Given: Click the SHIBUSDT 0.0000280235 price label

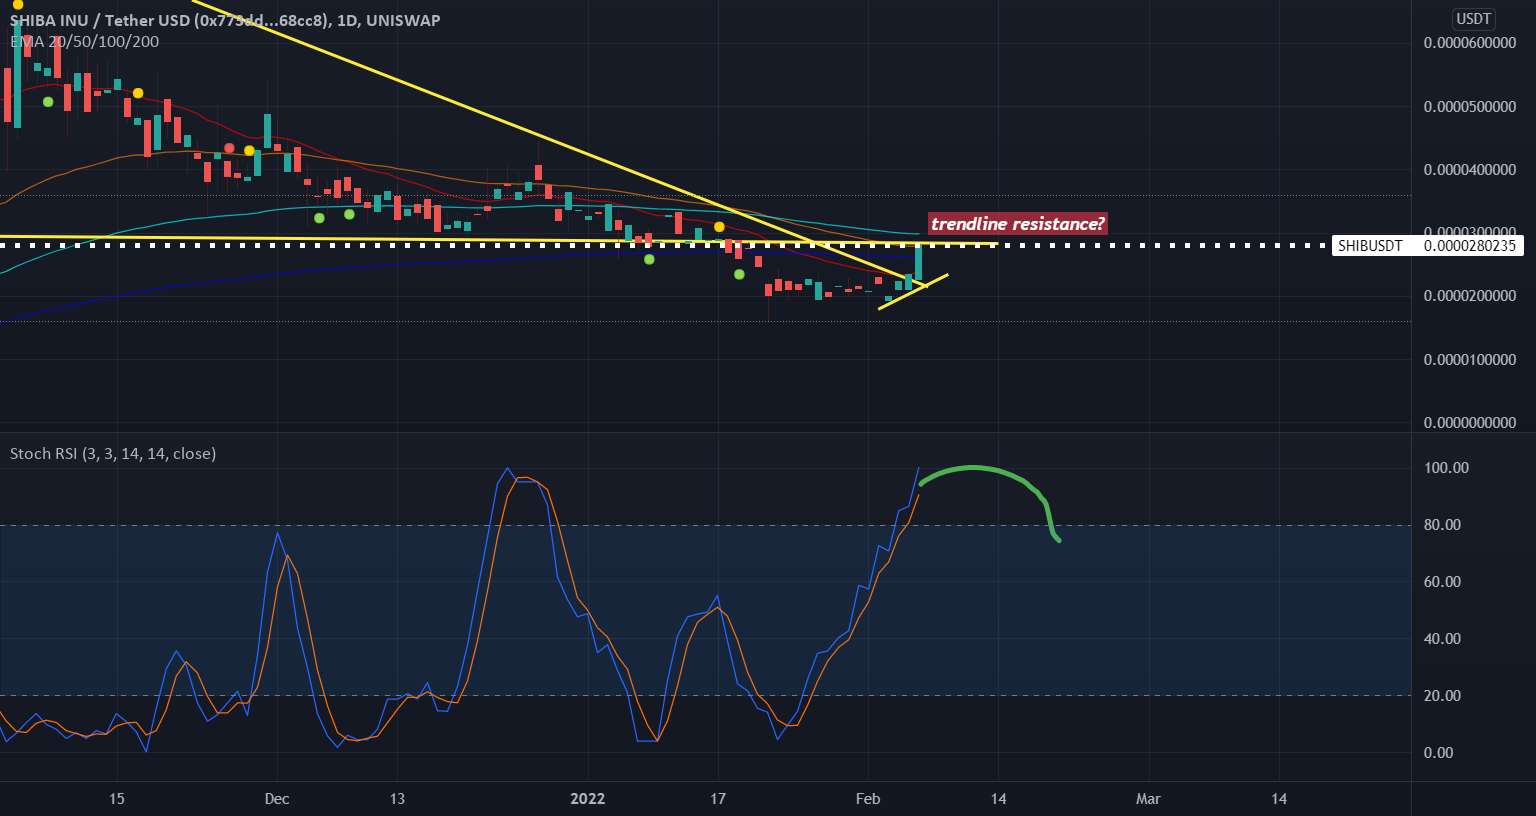Looking at the screenshot, I should tap(1427, 246).
